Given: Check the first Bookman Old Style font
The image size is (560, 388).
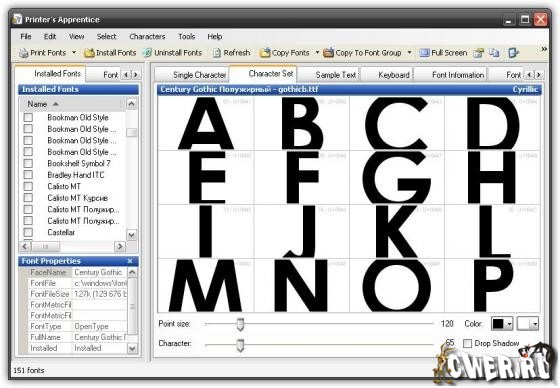Looking at the screenshot, I should (28, 117).
